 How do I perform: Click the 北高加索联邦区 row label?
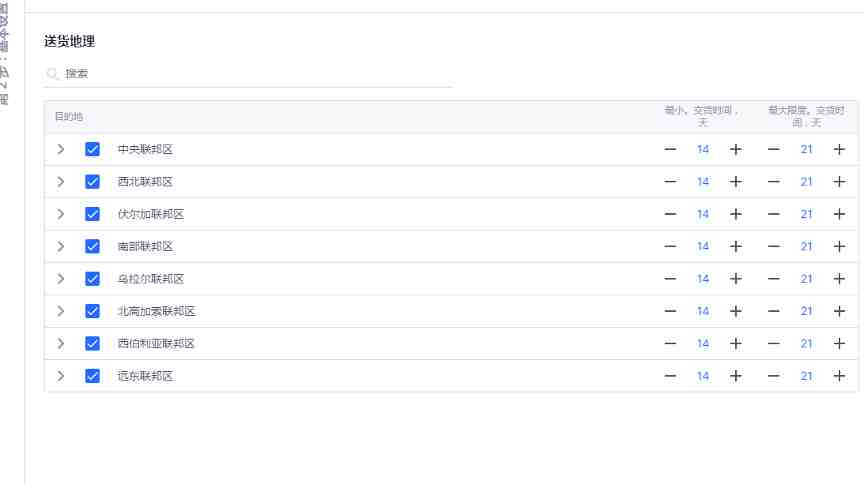(x=156, y=311)
